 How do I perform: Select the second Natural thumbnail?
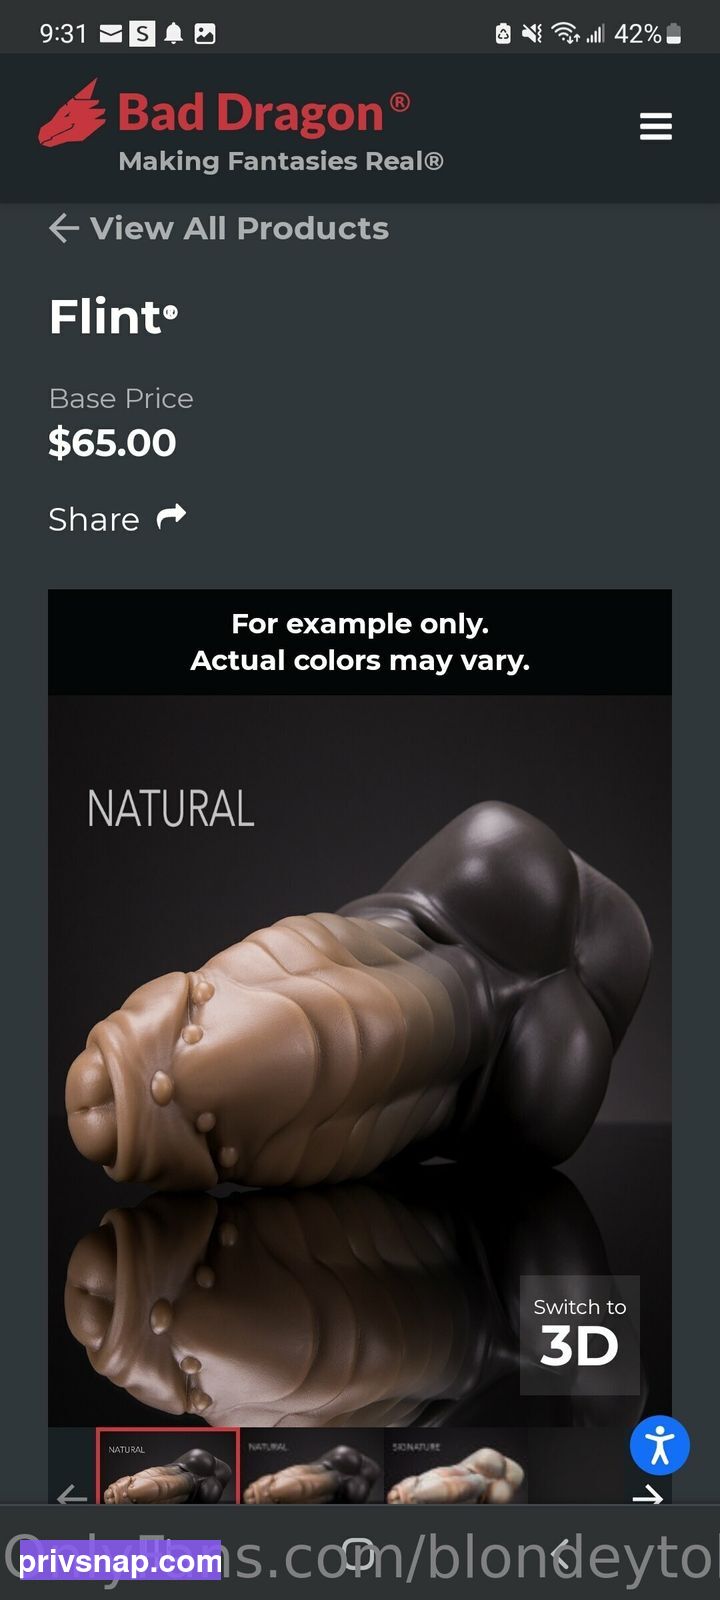click(312, 1467)
